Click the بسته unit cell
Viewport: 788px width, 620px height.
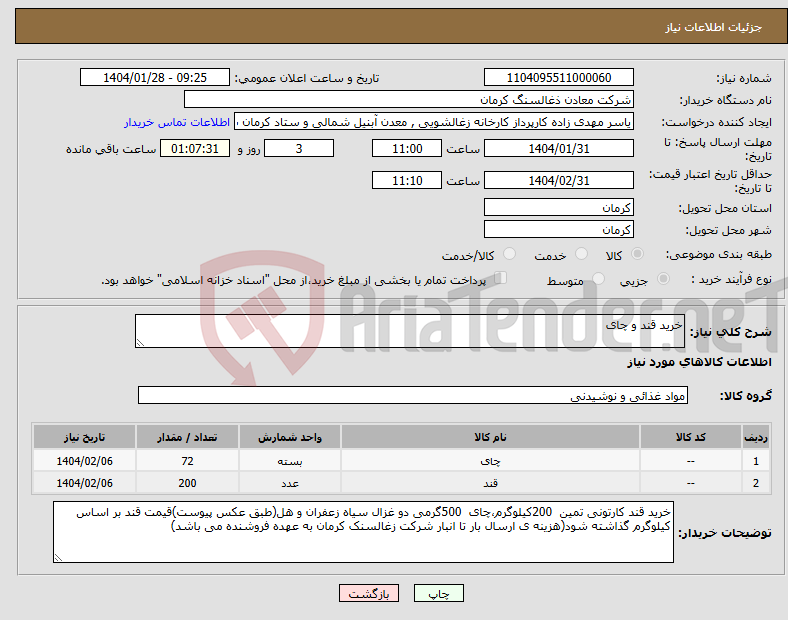tap(289, 461)
